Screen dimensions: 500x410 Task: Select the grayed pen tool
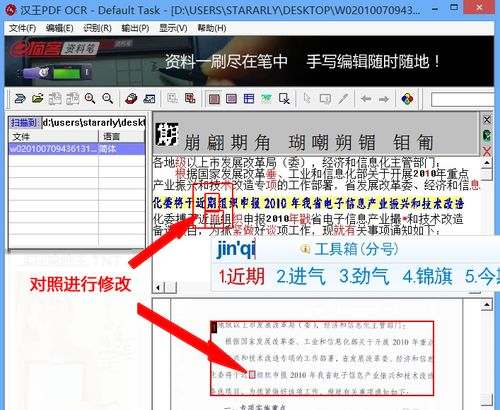[x=343, y=99]
